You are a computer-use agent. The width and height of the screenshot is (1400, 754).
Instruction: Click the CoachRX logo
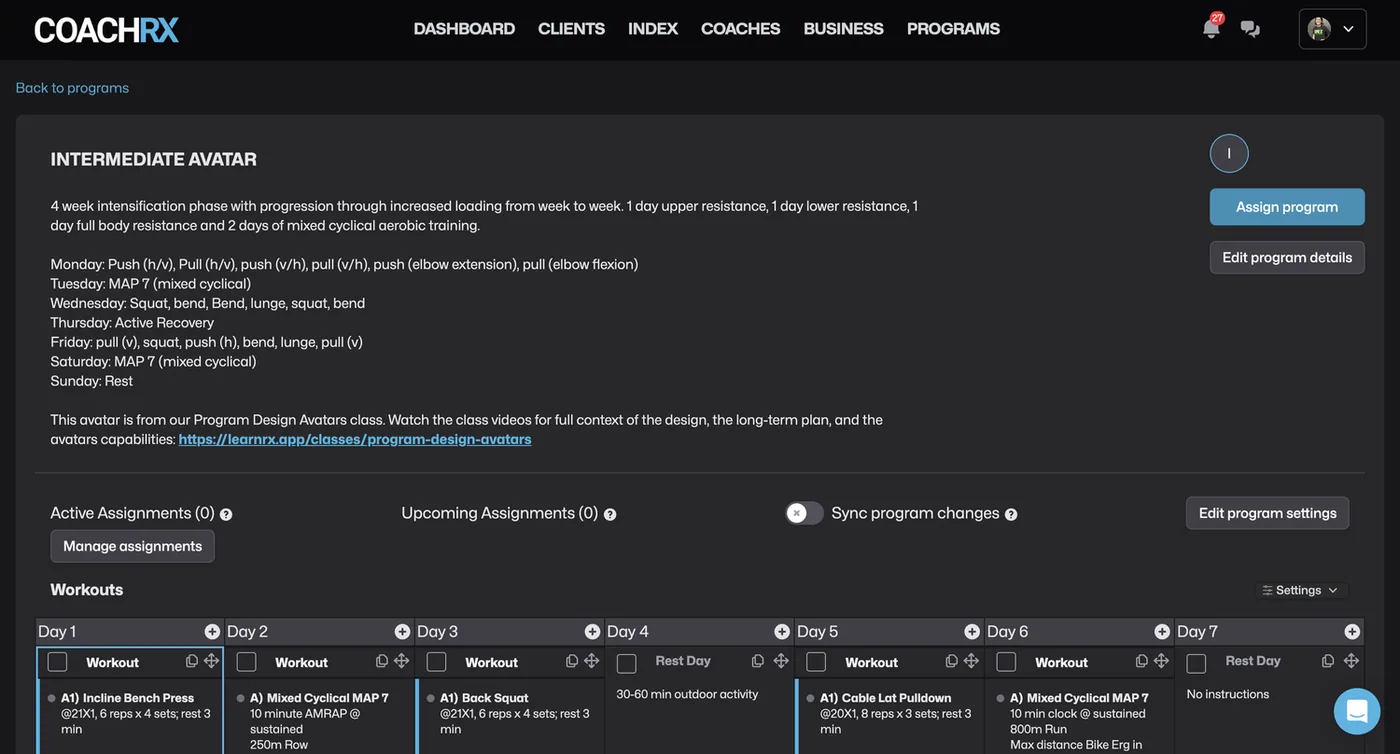[107, 30]
